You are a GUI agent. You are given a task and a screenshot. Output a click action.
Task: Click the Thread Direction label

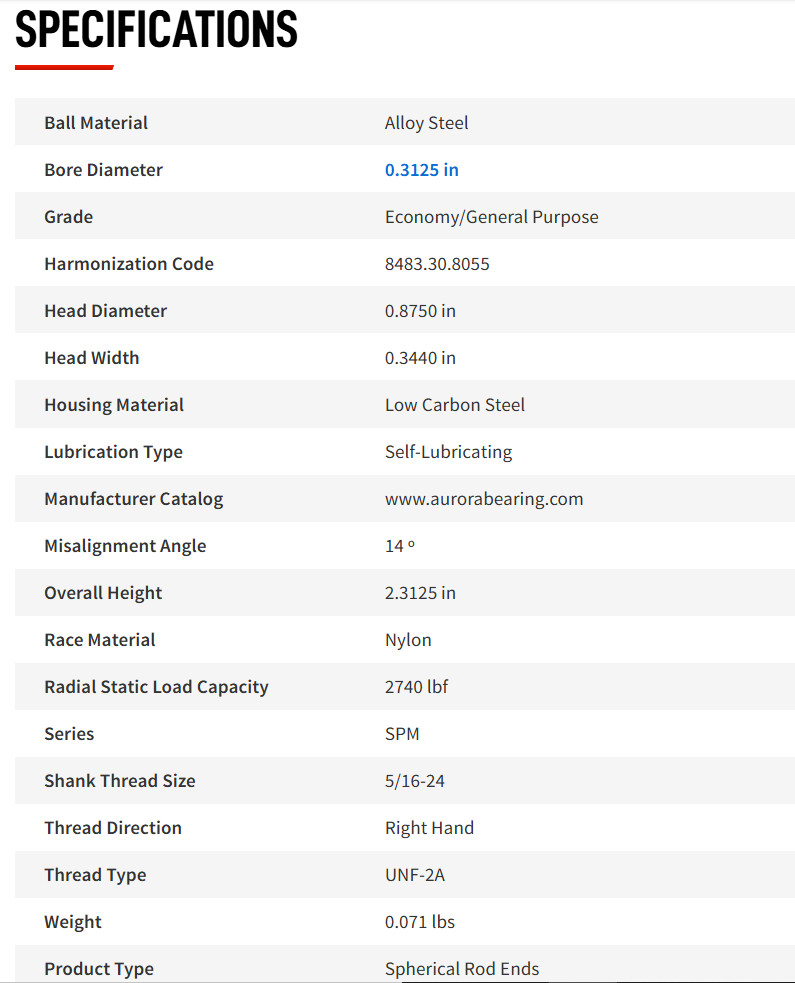click(x=113, y=828)
